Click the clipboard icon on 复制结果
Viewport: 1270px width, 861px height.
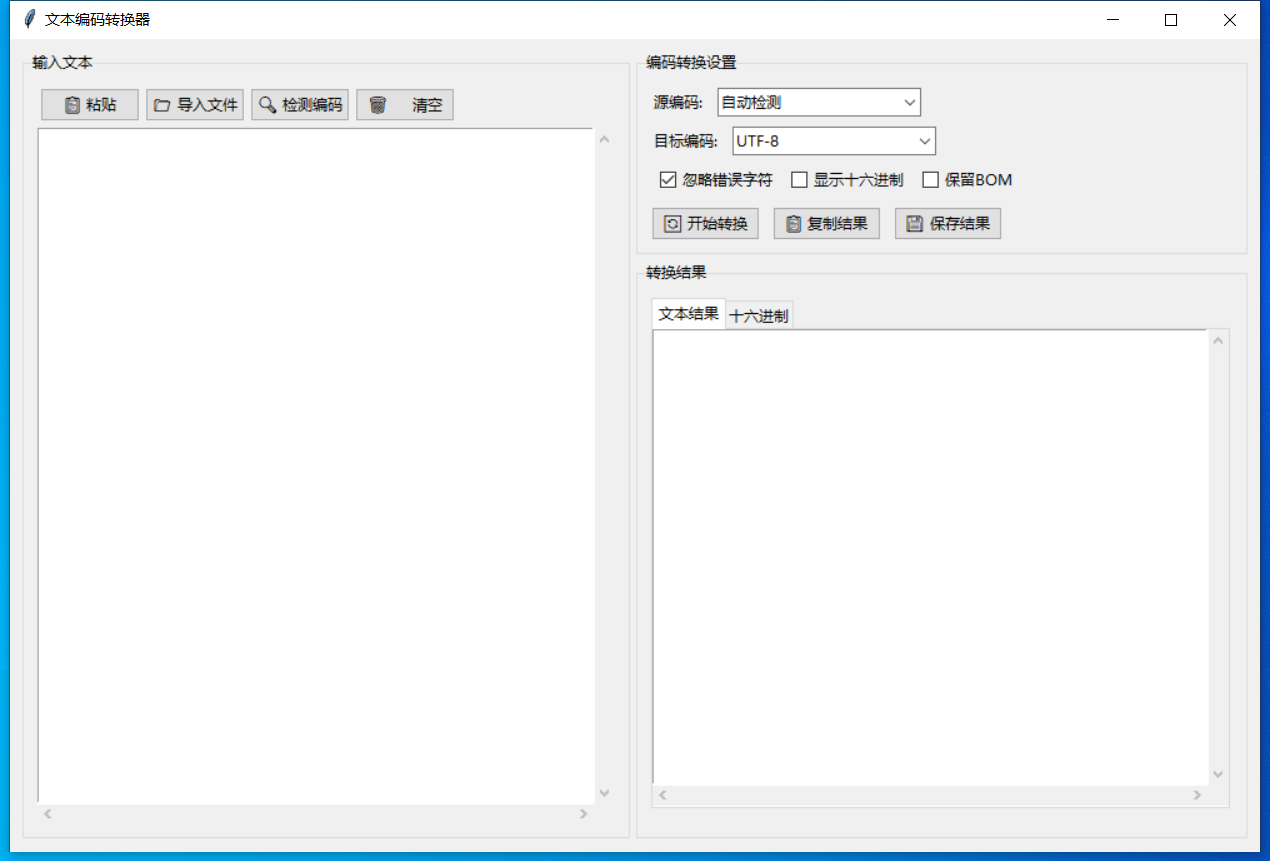coord(794,224)
